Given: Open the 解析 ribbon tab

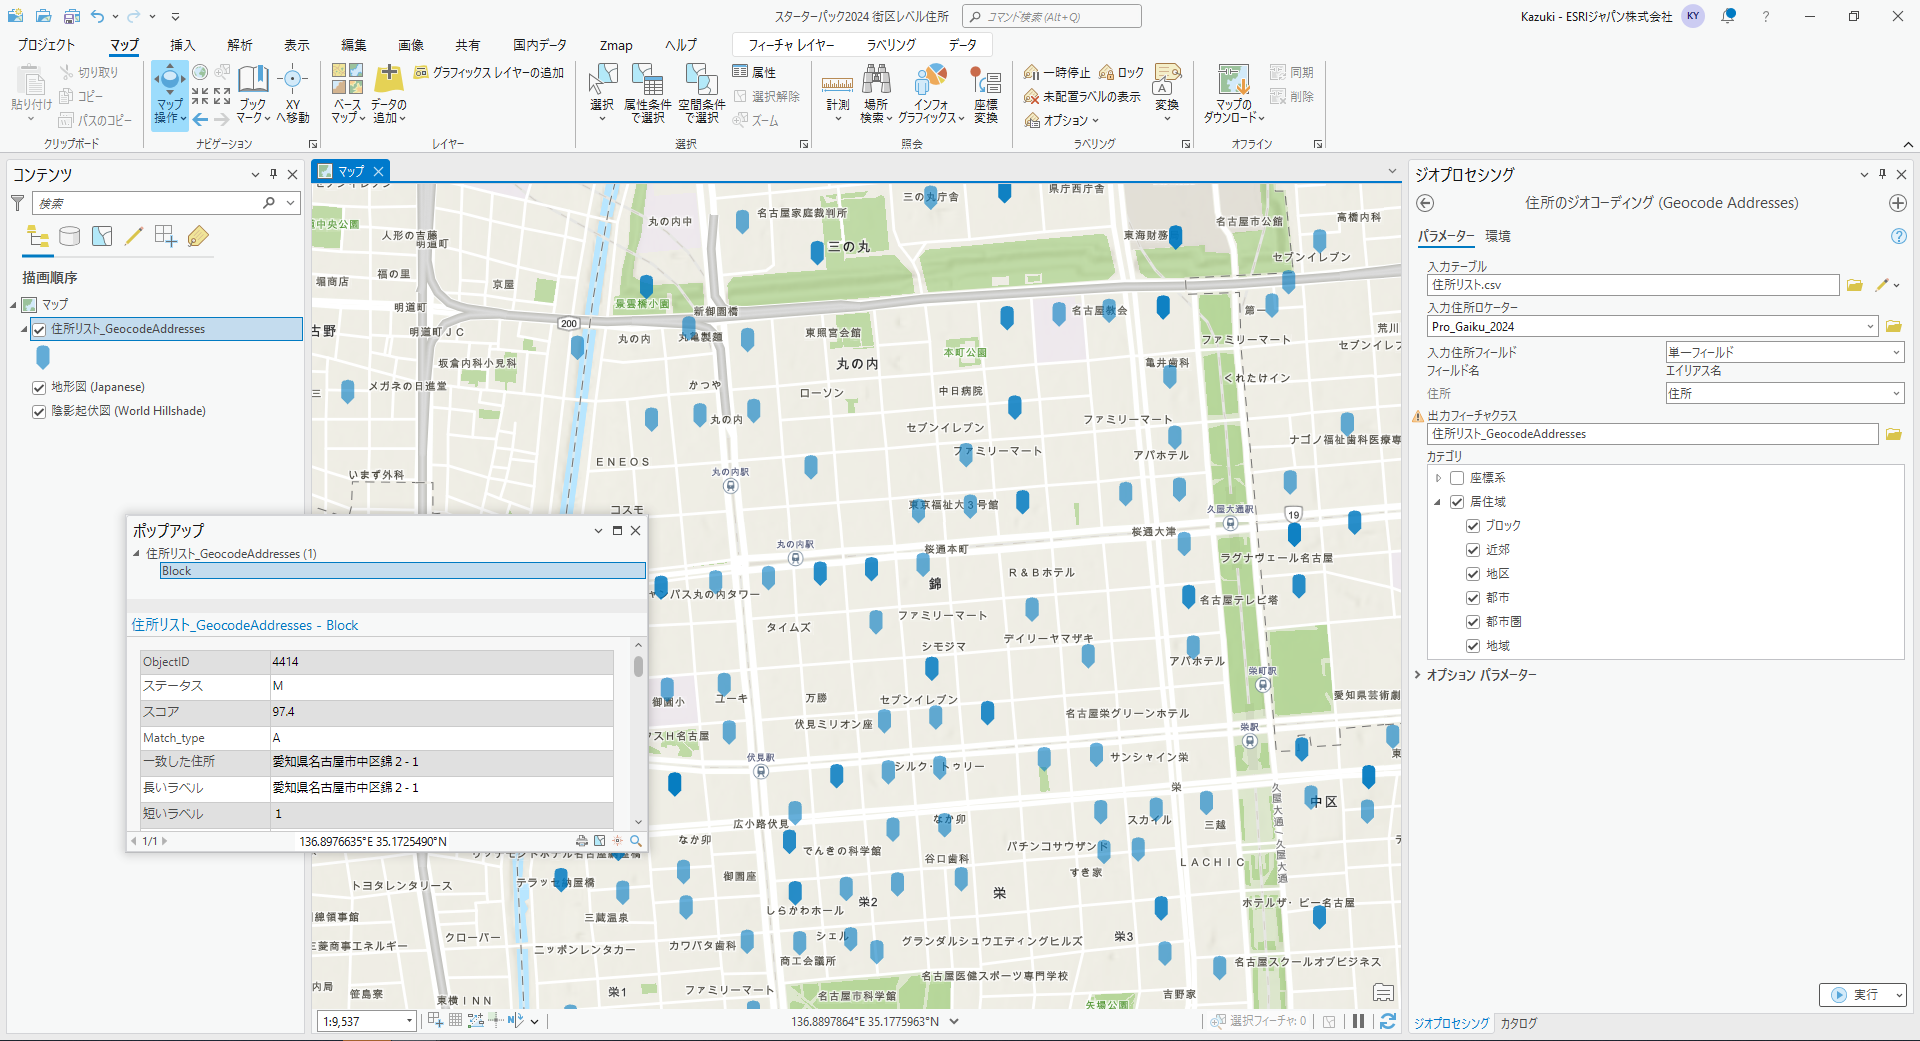Looking at the screenshot, I should (x=240, y=45).
